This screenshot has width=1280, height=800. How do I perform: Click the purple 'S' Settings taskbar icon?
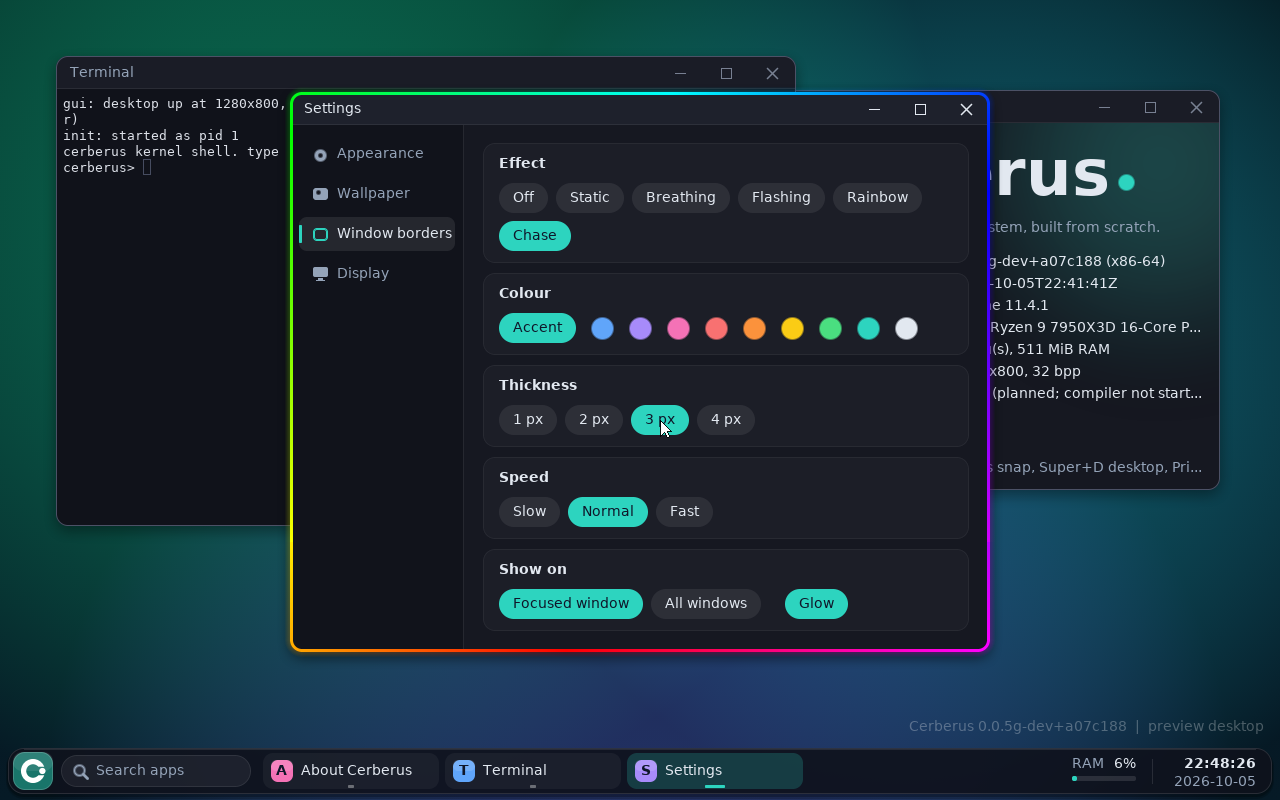click(x=646, y=770)
